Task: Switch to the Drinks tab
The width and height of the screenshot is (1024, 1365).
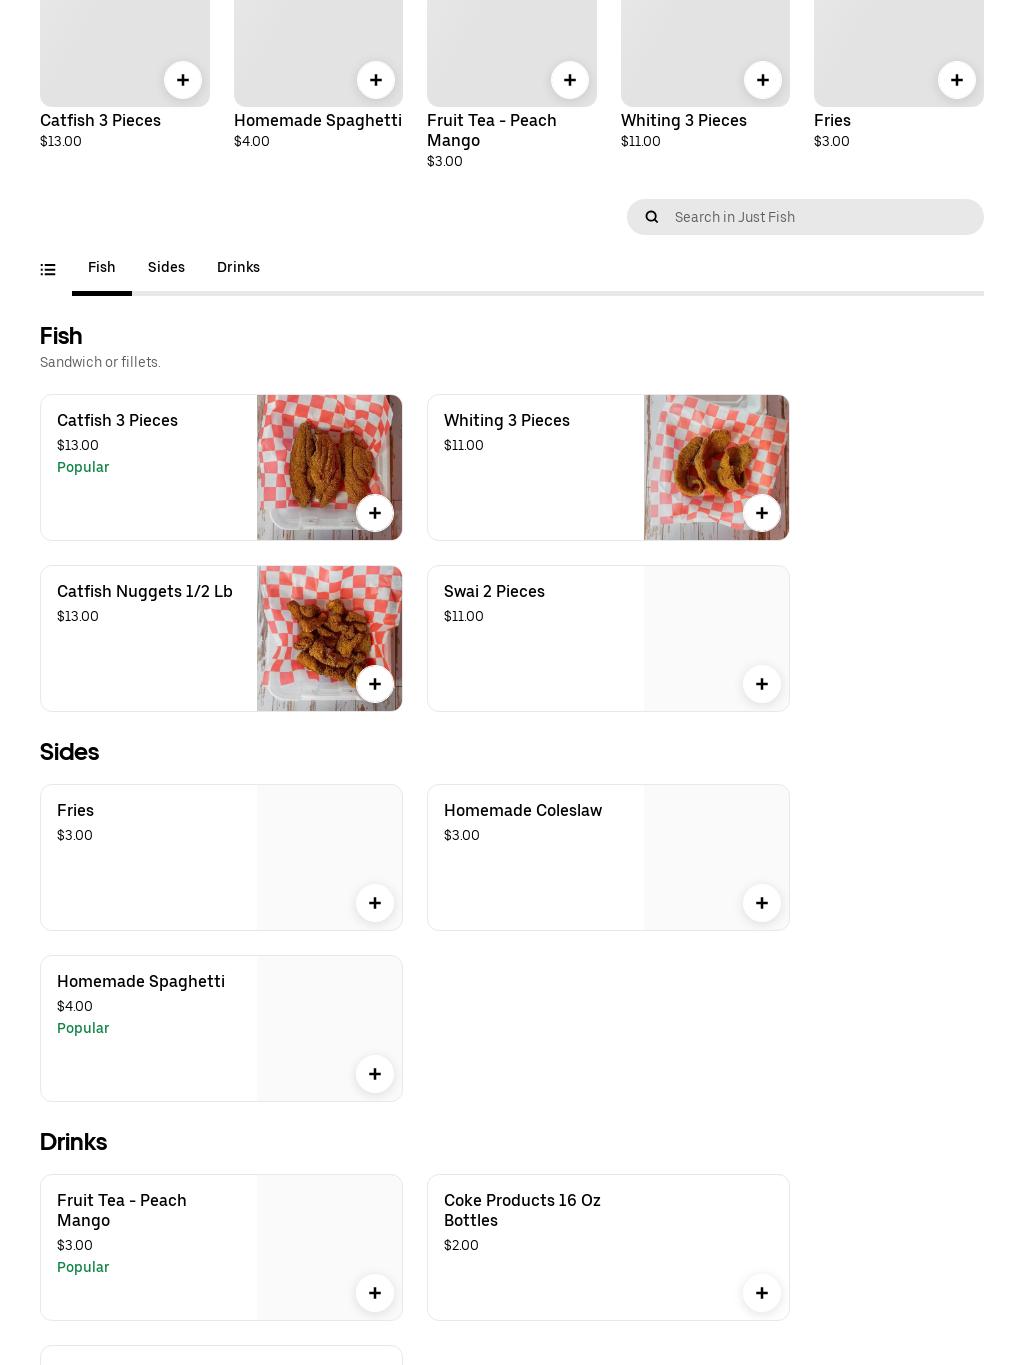Action: 238,267
